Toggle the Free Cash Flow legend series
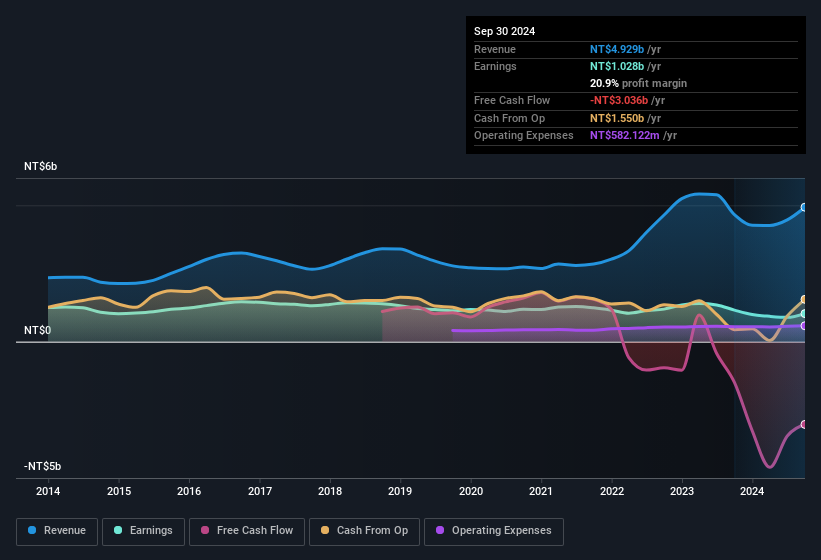 [247, 531]
